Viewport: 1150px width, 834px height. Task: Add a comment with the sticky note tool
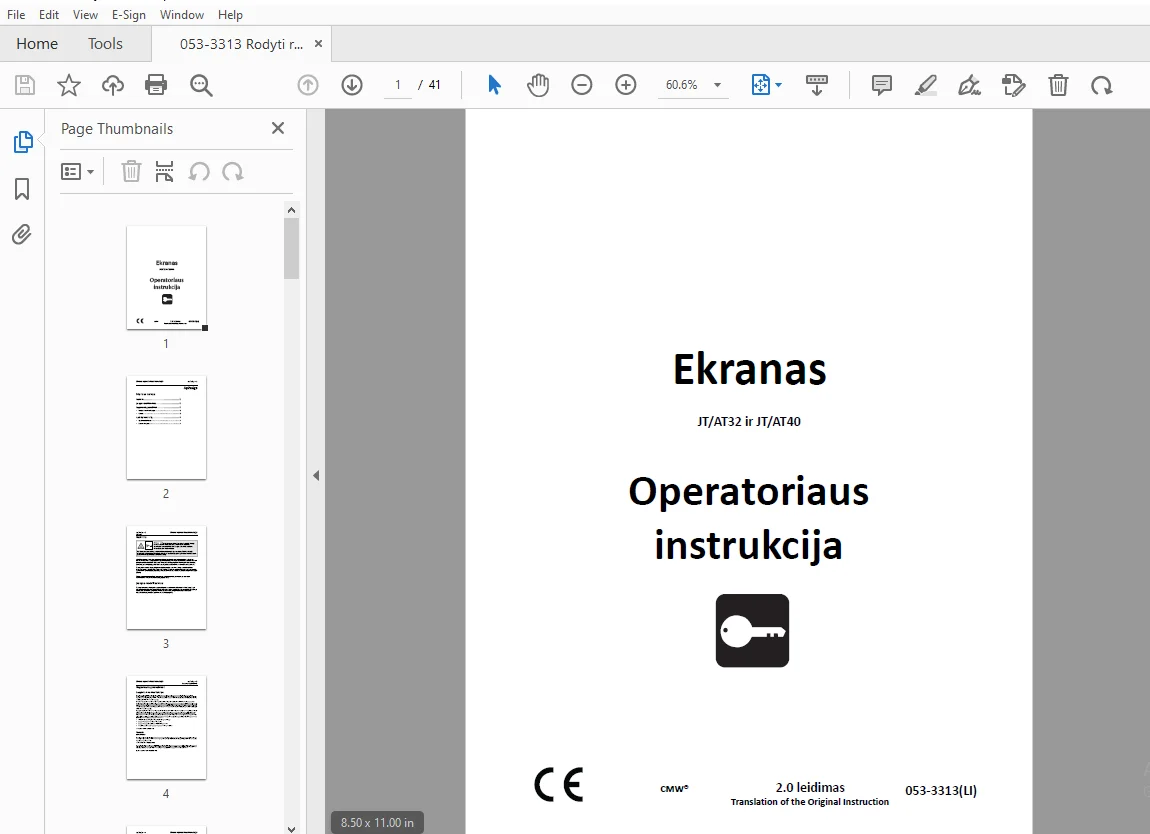[882, 85]
